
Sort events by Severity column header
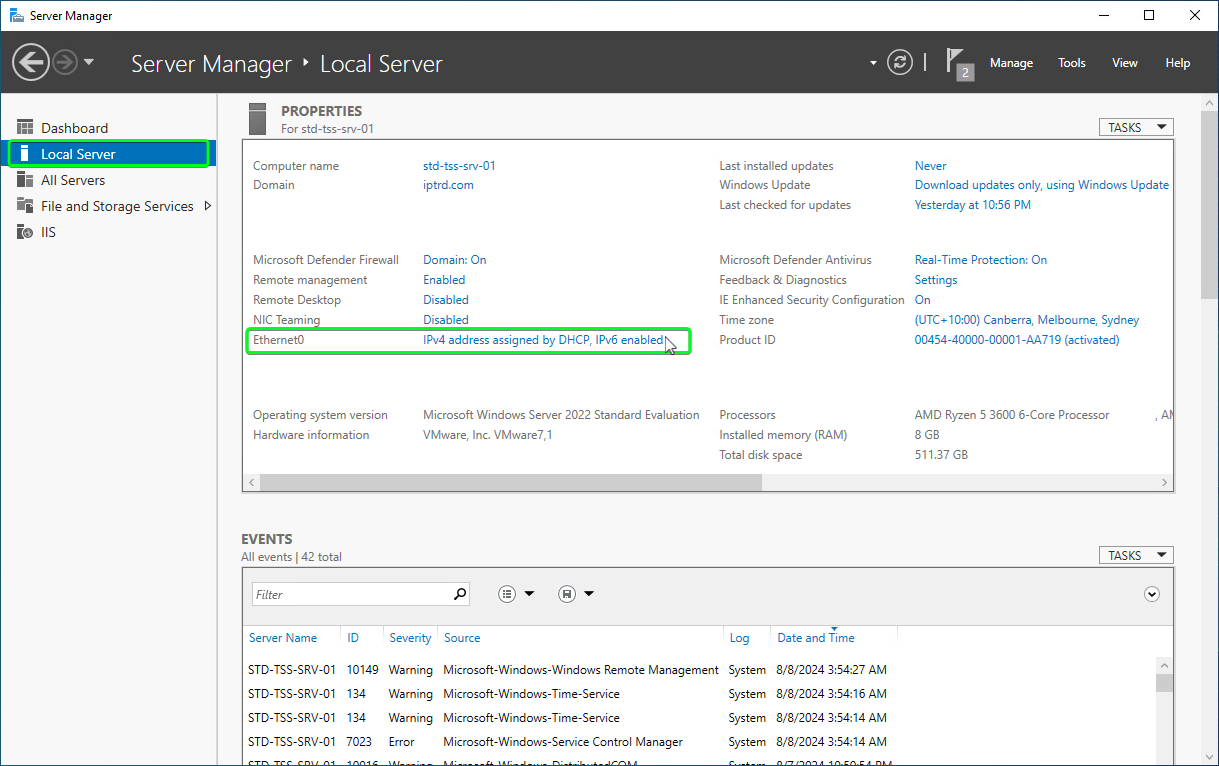point(410,638)
